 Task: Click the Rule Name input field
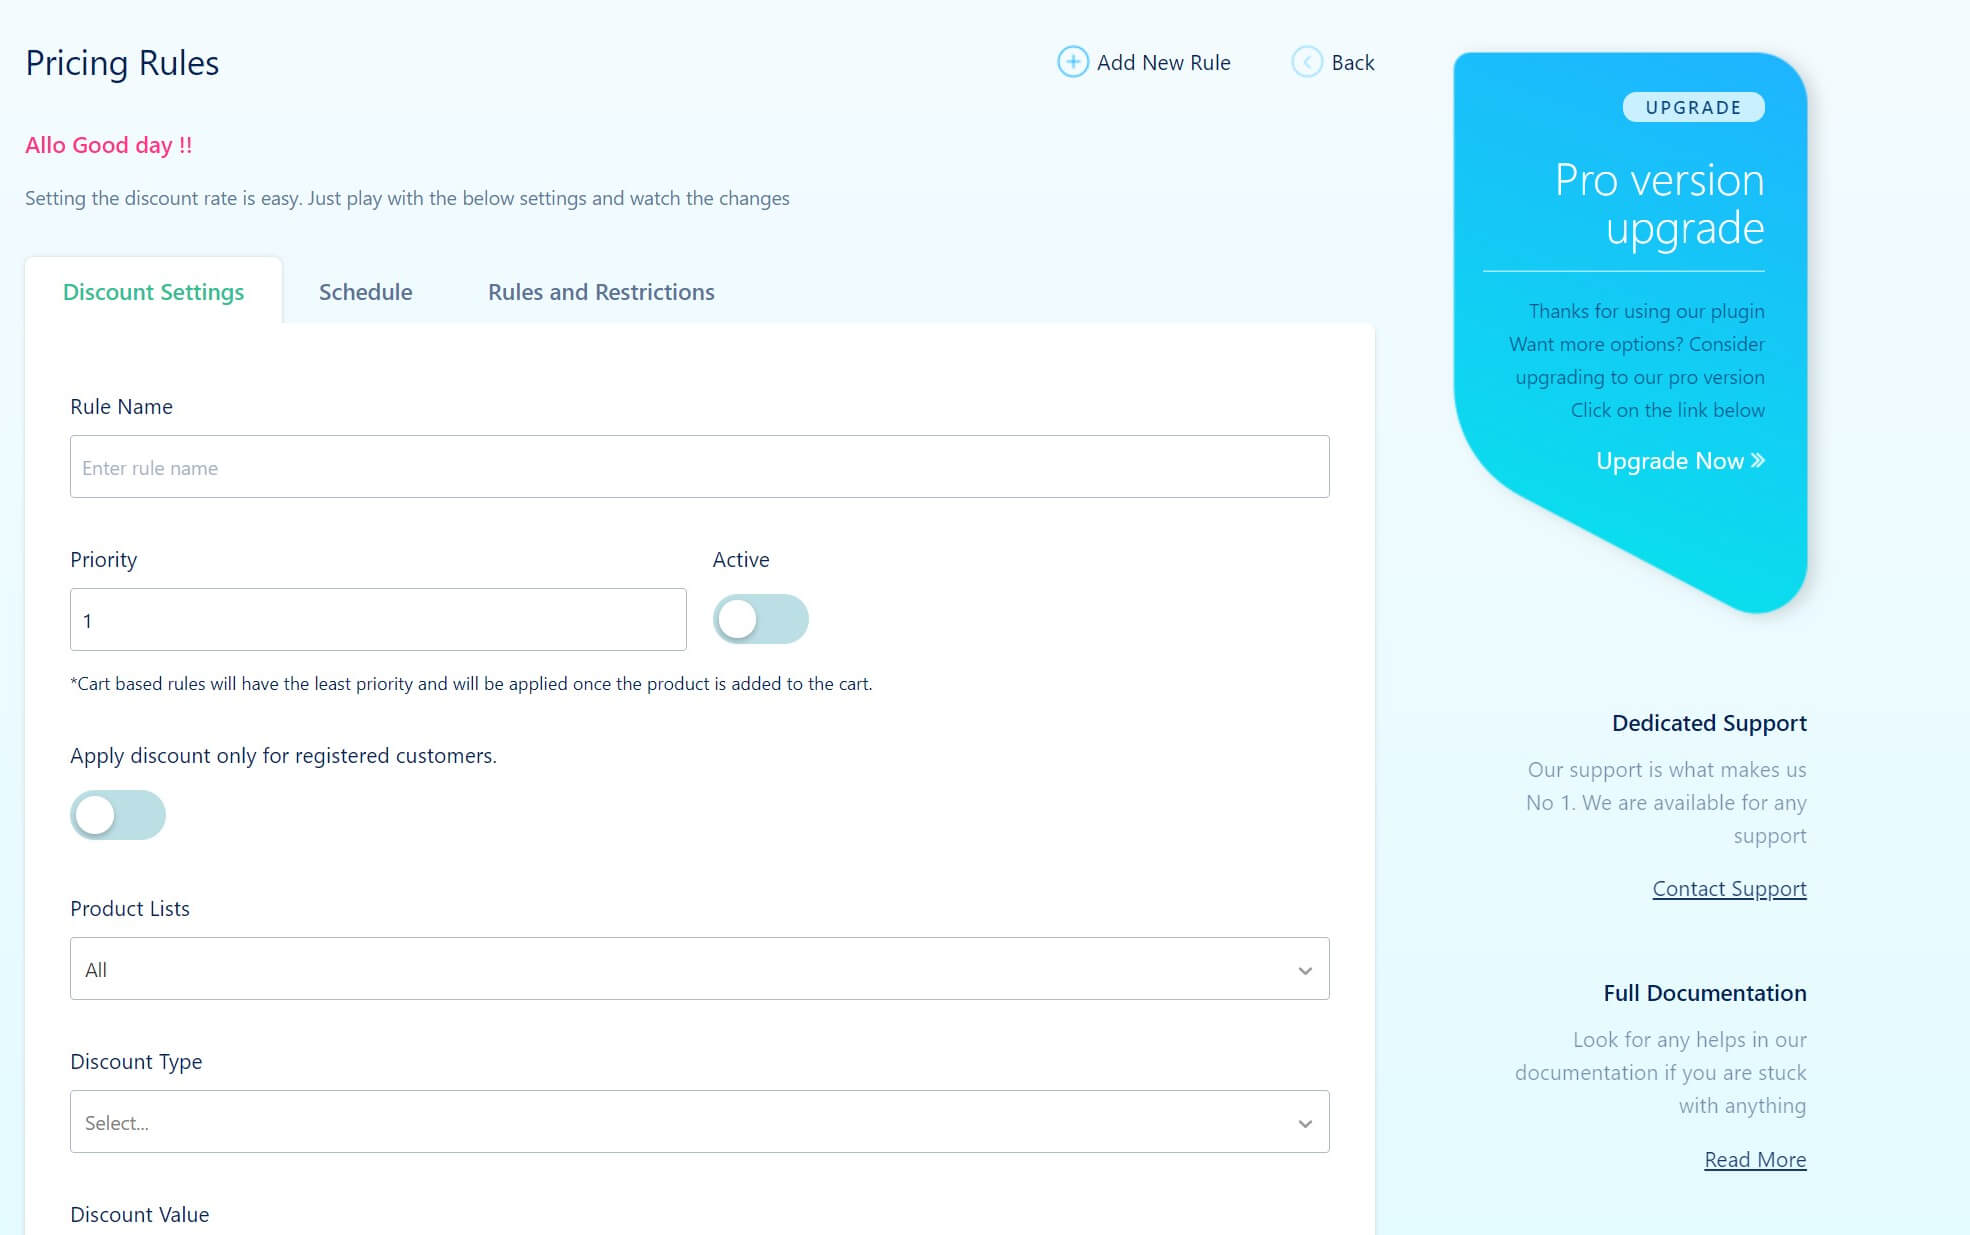tap(698, 467)
